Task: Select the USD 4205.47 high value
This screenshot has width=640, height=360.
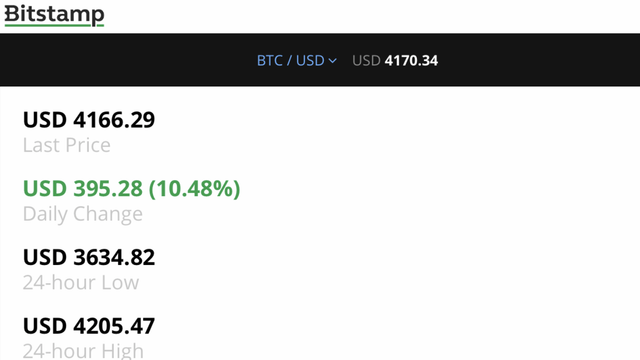Action: pos(89,326)
